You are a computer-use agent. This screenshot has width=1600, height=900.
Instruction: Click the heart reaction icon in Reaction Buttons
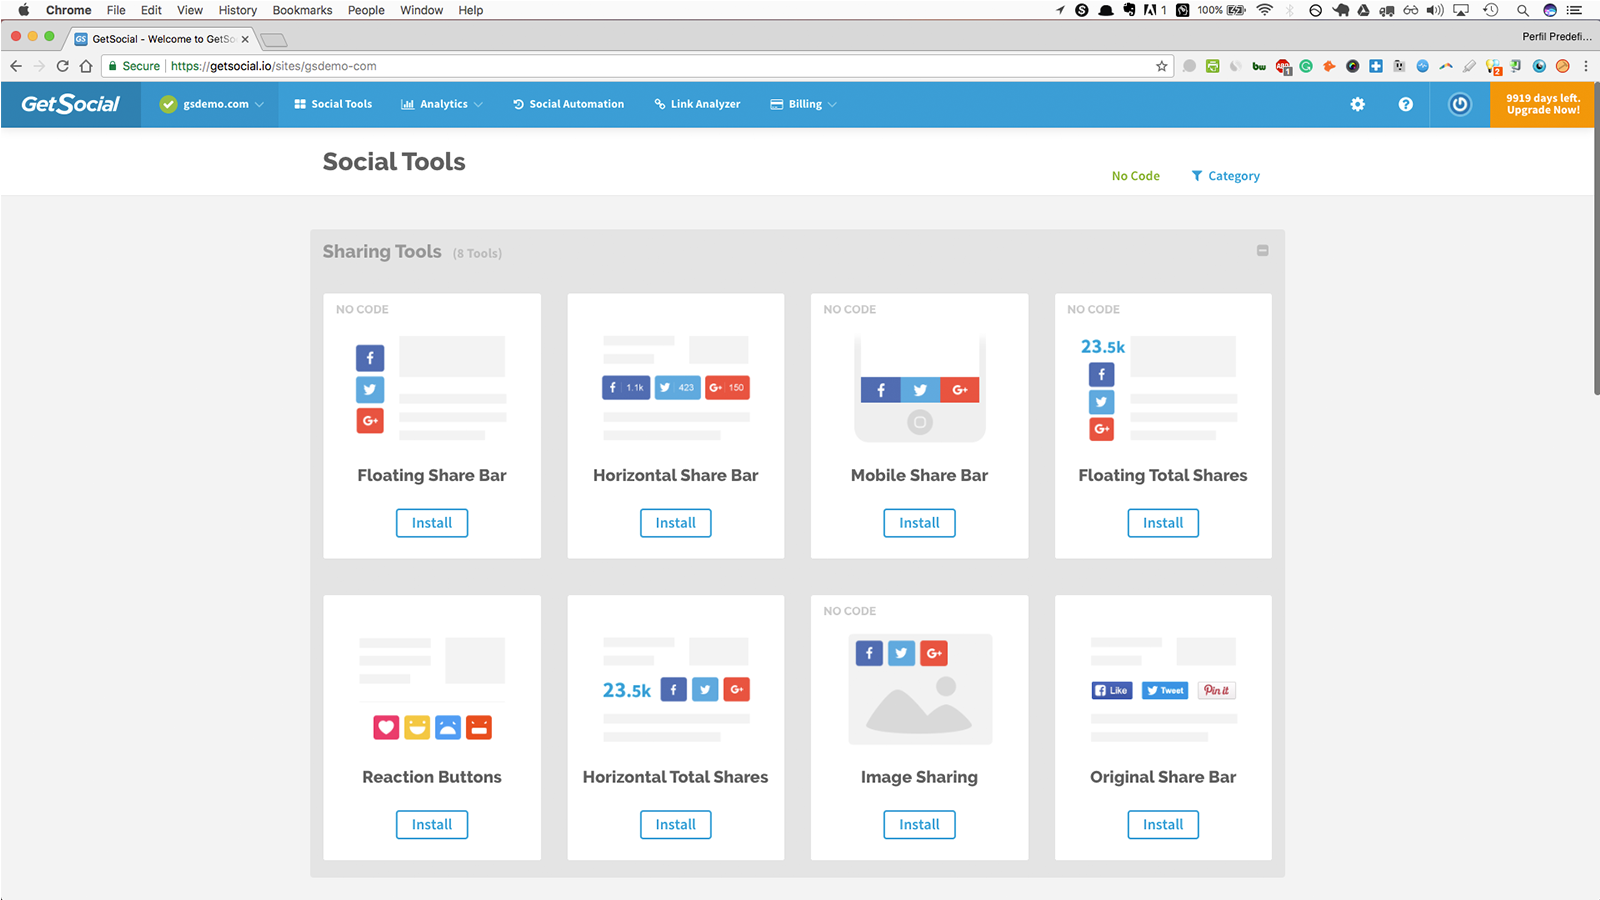(386, 727)
